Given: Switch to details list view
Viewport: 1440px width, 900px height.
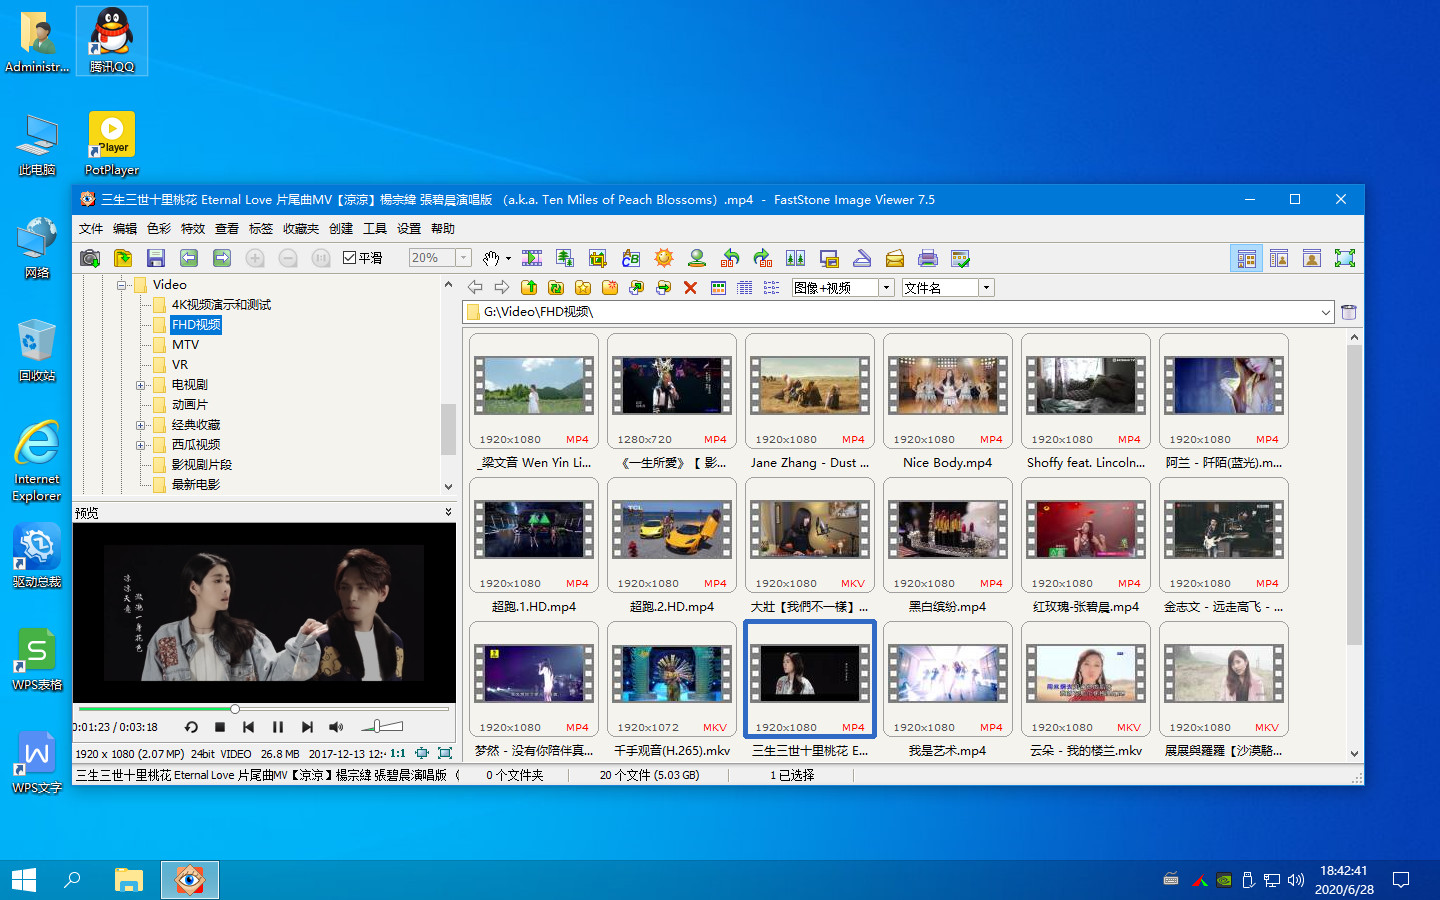Looking at the screenshot, I should pos(745,288).
